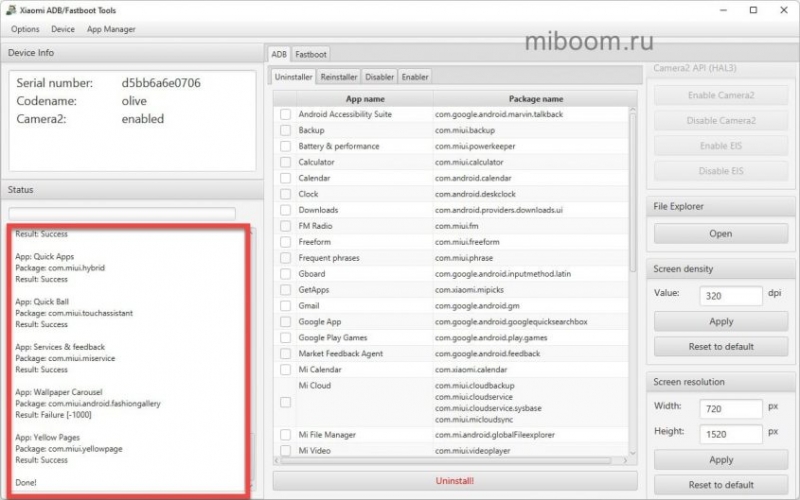
Task: Click the scroll-down arrow of app list
Action: pyautogui.click(x=633, y=453)
